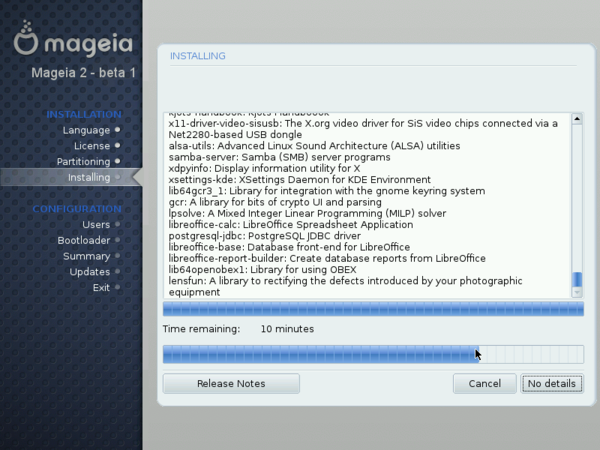This screenshot has width=600, height=450.
Task: Click the 'lensfun' package line
Action: pyautogui.click(x=346, y=287)
